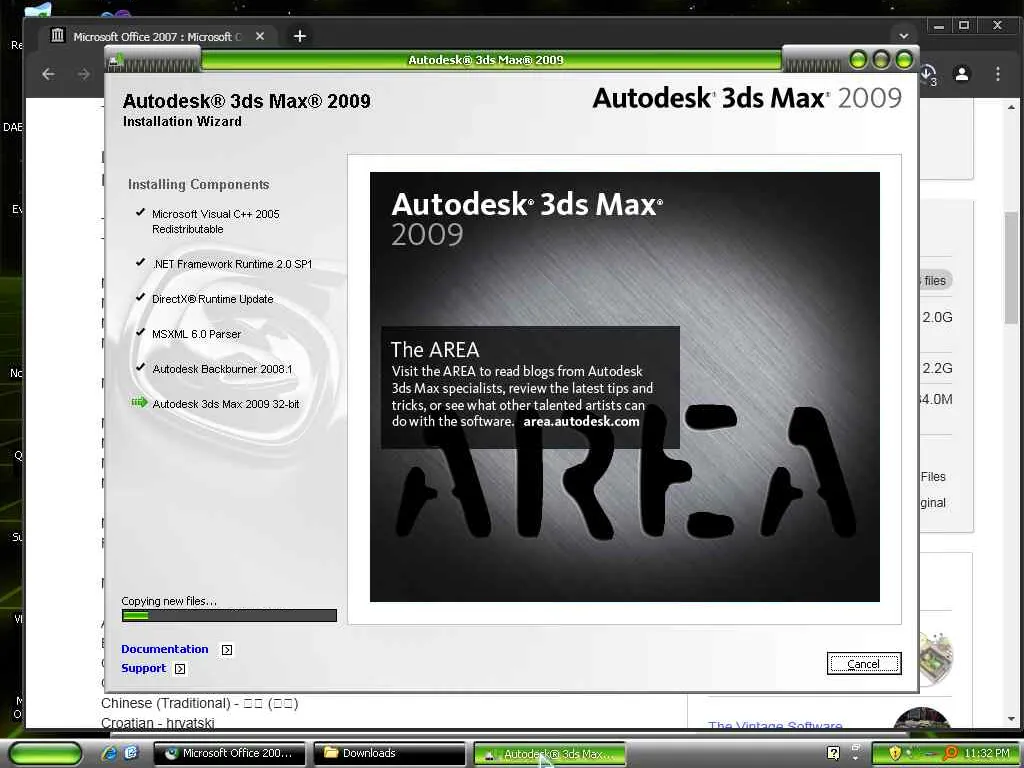1024x768 pixels.
Task: Click the help question mark tray icon
Action: pyautogui.click(x=834, y=753)
